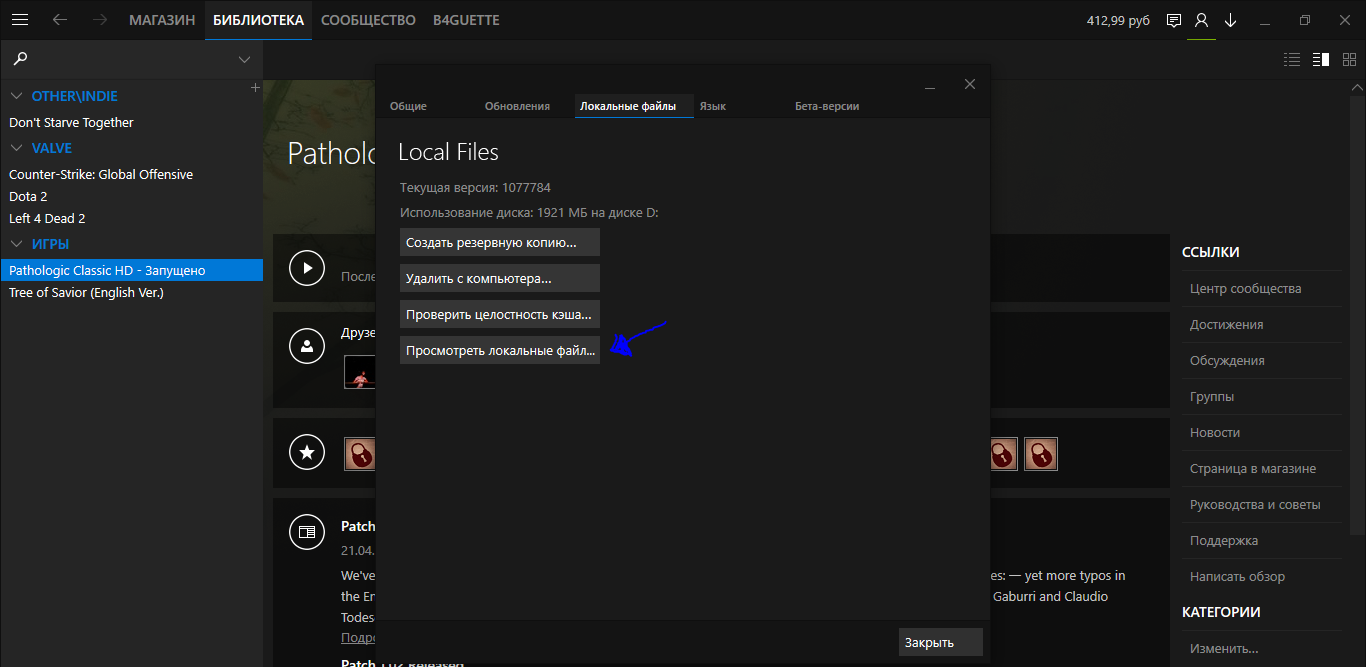Open the Написать обзор link
Image resolution: width=1366 pixels, height=667 pixels.
pos(1237,576)
